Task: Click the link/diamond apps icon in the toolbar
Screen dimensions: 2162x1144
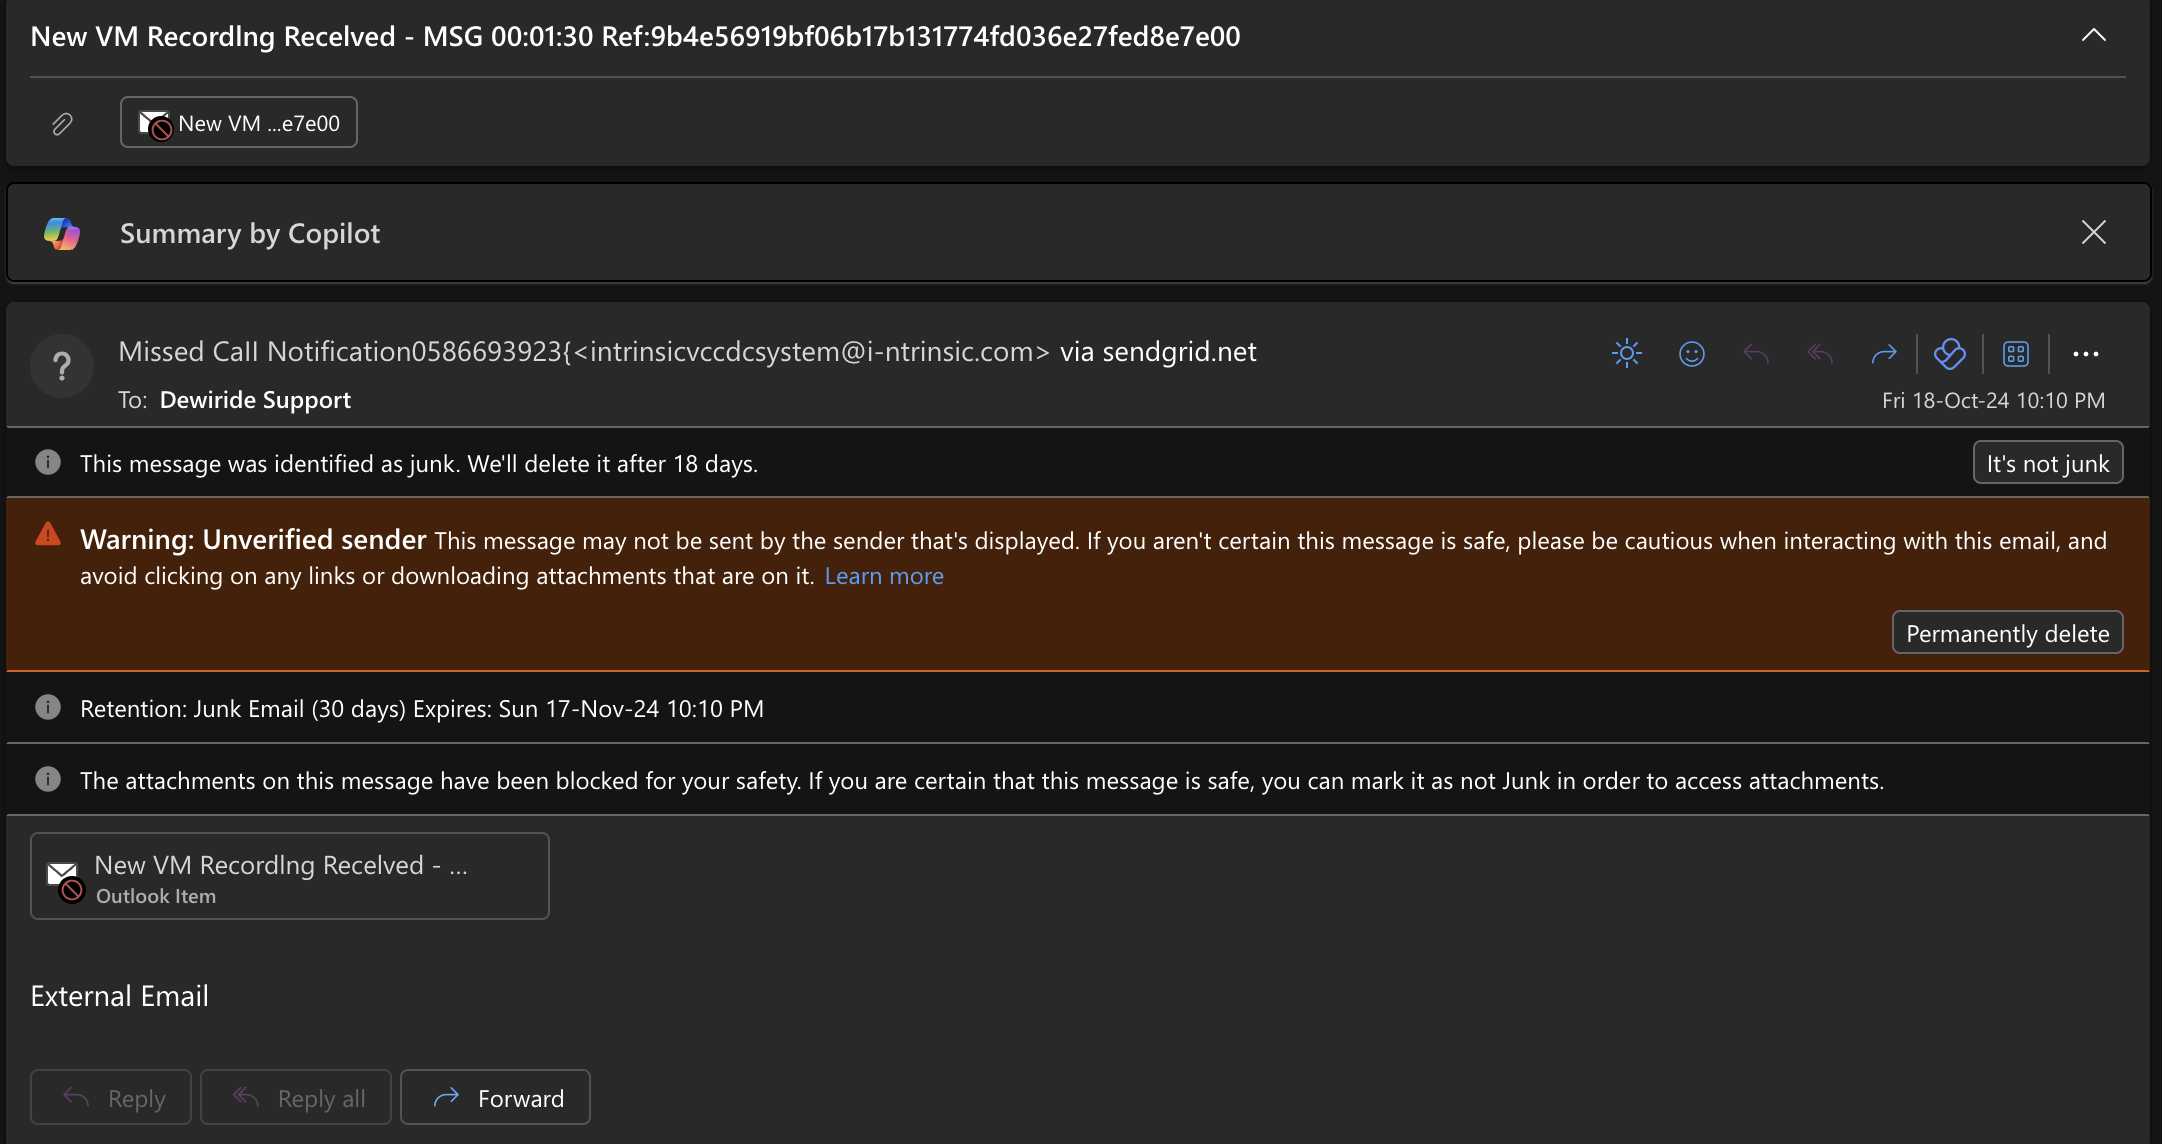Action: [x=1950, y=353]
